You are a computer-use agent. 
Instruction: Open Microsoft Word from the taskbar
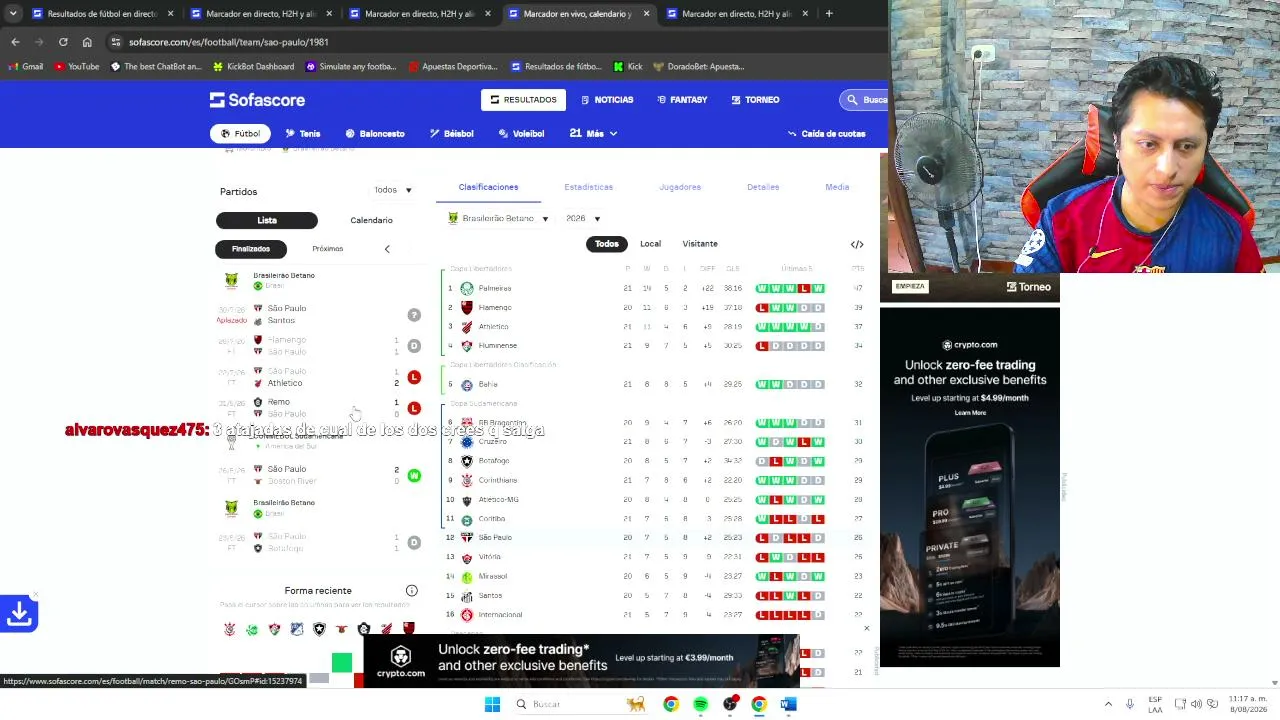point(788,704)
